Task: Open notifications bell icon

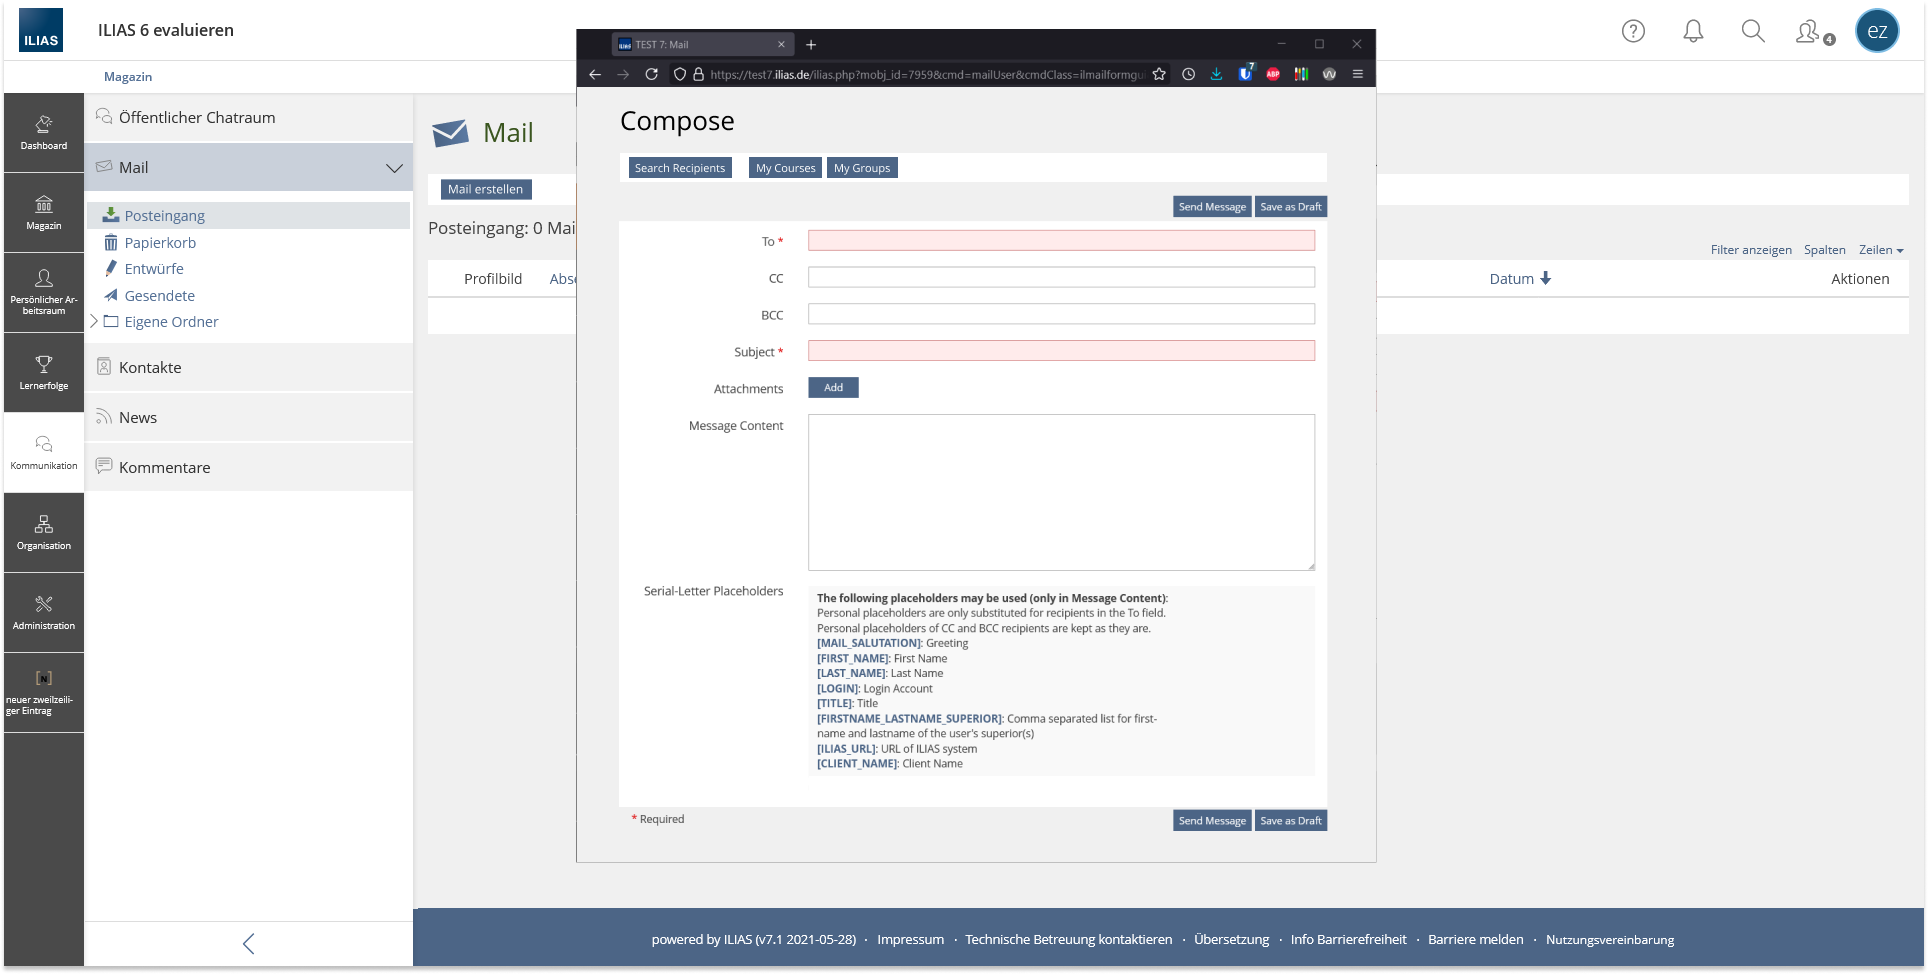Action: (1693, 31)
